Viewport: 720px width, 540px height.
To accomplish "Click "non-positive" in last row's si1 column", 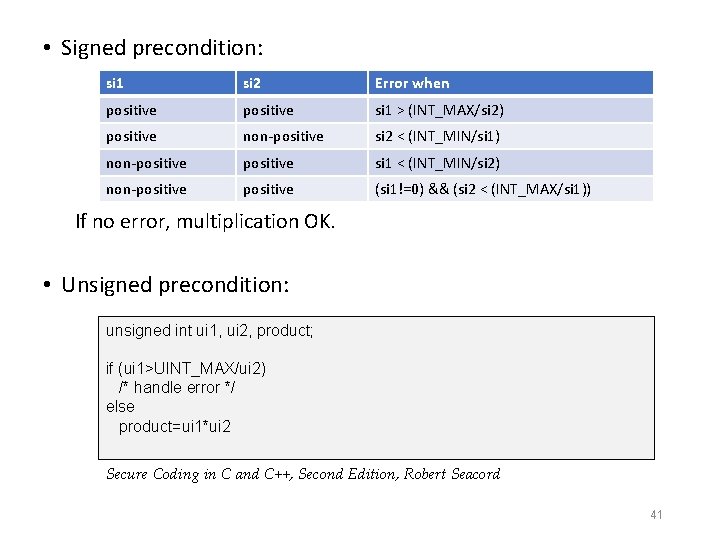I will tap(146, 189).
